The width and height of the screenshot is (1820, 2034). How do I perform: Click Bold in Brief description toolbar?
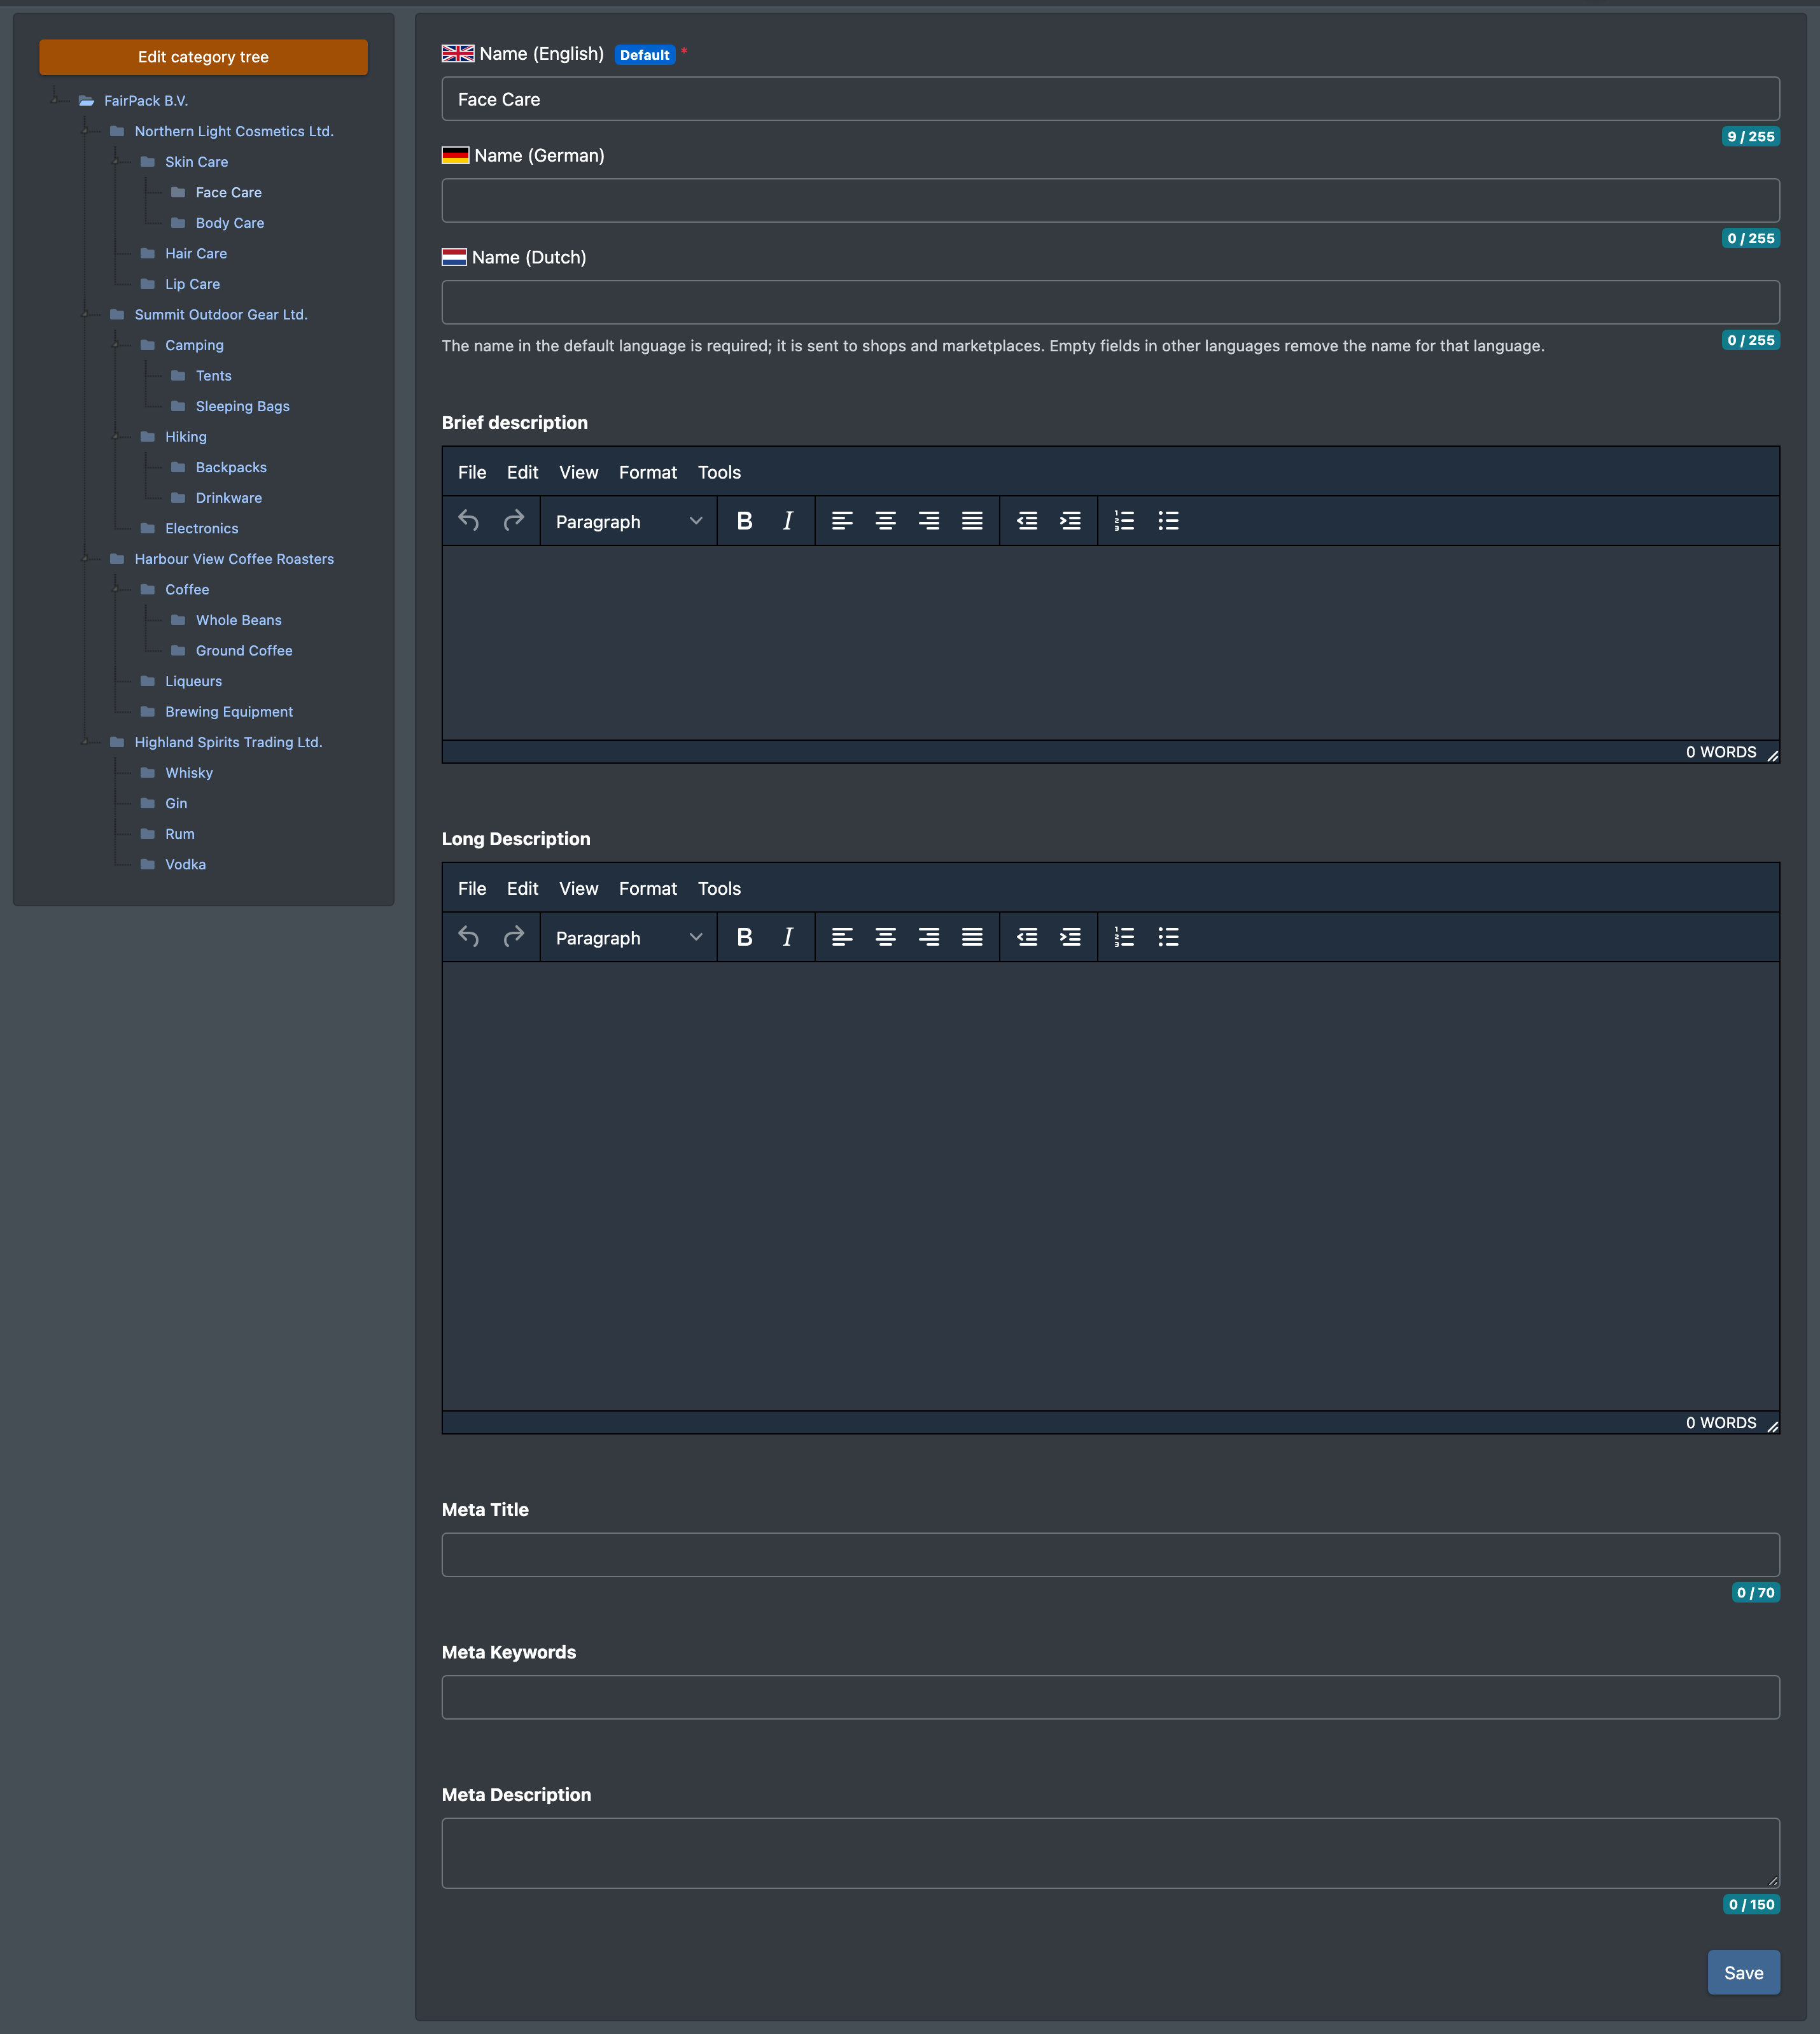(x=744, y=521)
